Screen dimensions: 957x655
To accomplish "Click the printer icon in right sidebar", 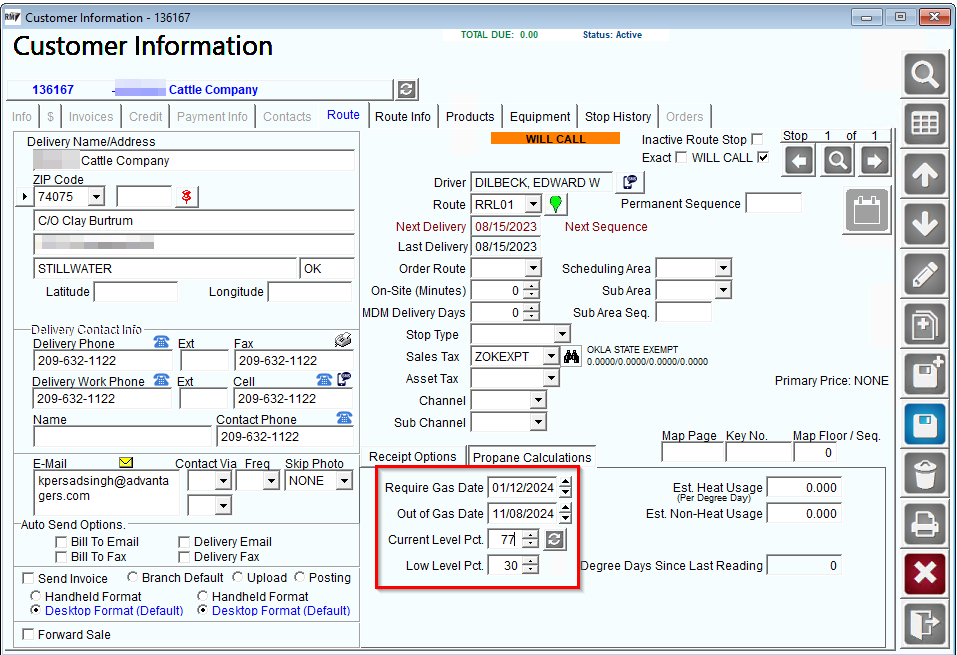I will point(925,524).
